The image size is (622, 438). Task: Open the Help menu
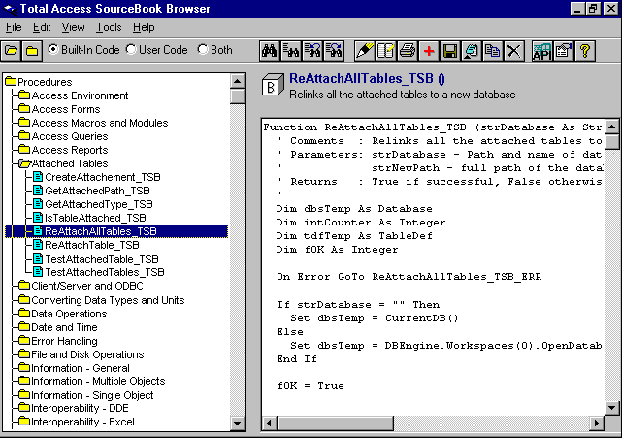pos(143,27)
